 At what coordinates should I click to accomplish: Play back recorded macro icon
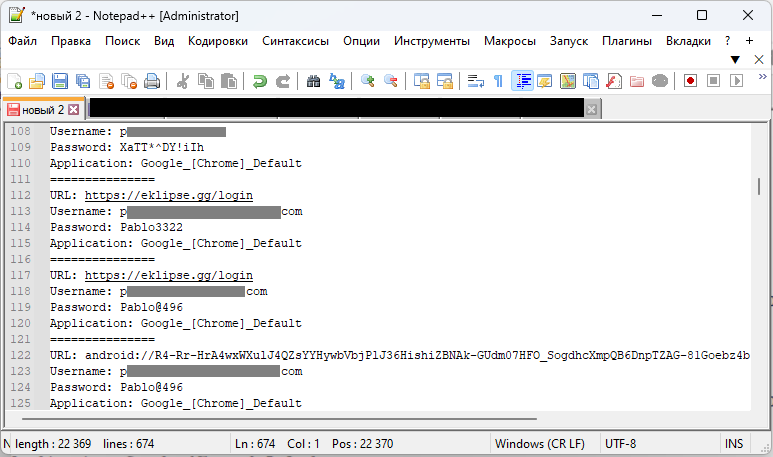[x=737, y=81]
